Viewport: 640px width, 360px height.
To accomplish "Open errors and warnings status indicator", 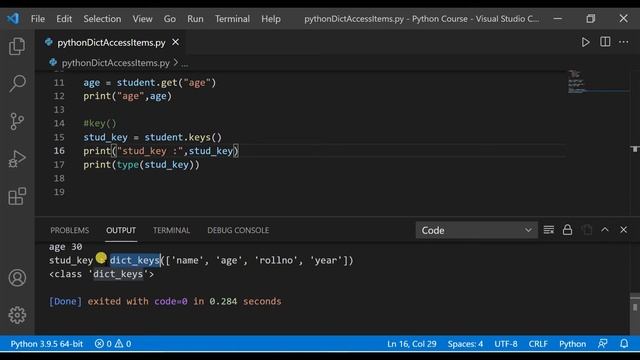I will coord(113,344).
